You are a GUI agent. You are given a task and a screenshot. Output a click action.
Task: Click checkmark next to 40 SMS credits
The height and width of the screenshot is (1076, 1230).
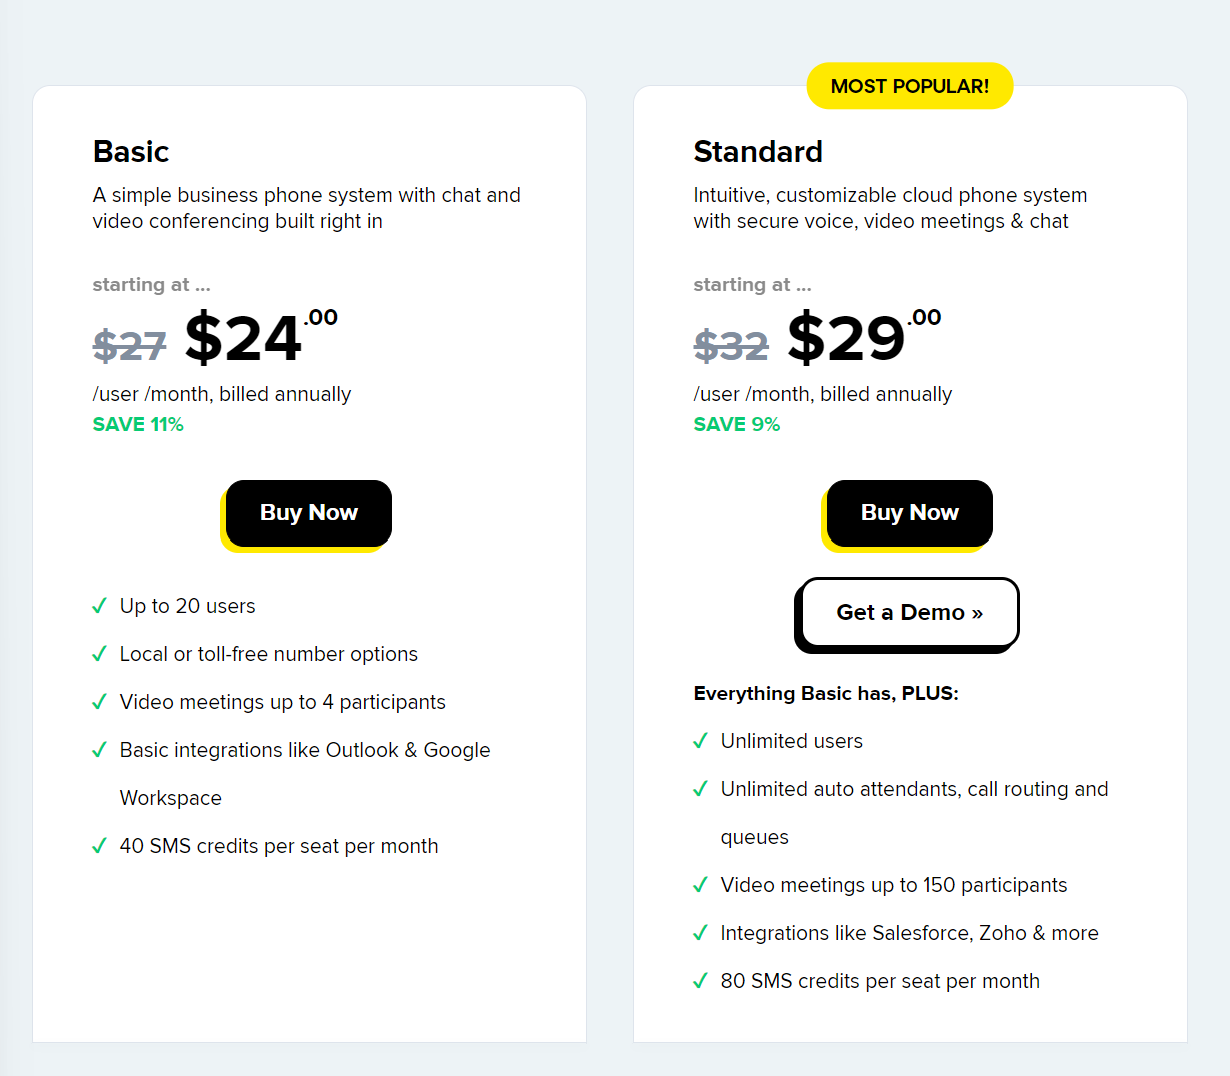pos(99,846)
